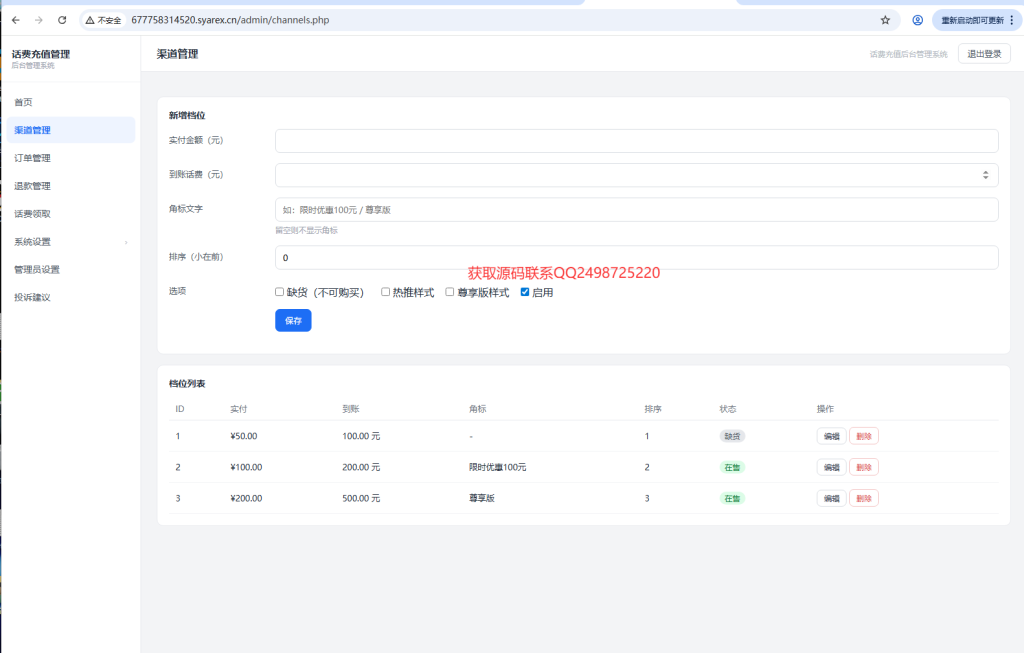Click the 100.00 元 table cell

pos(361,436)
